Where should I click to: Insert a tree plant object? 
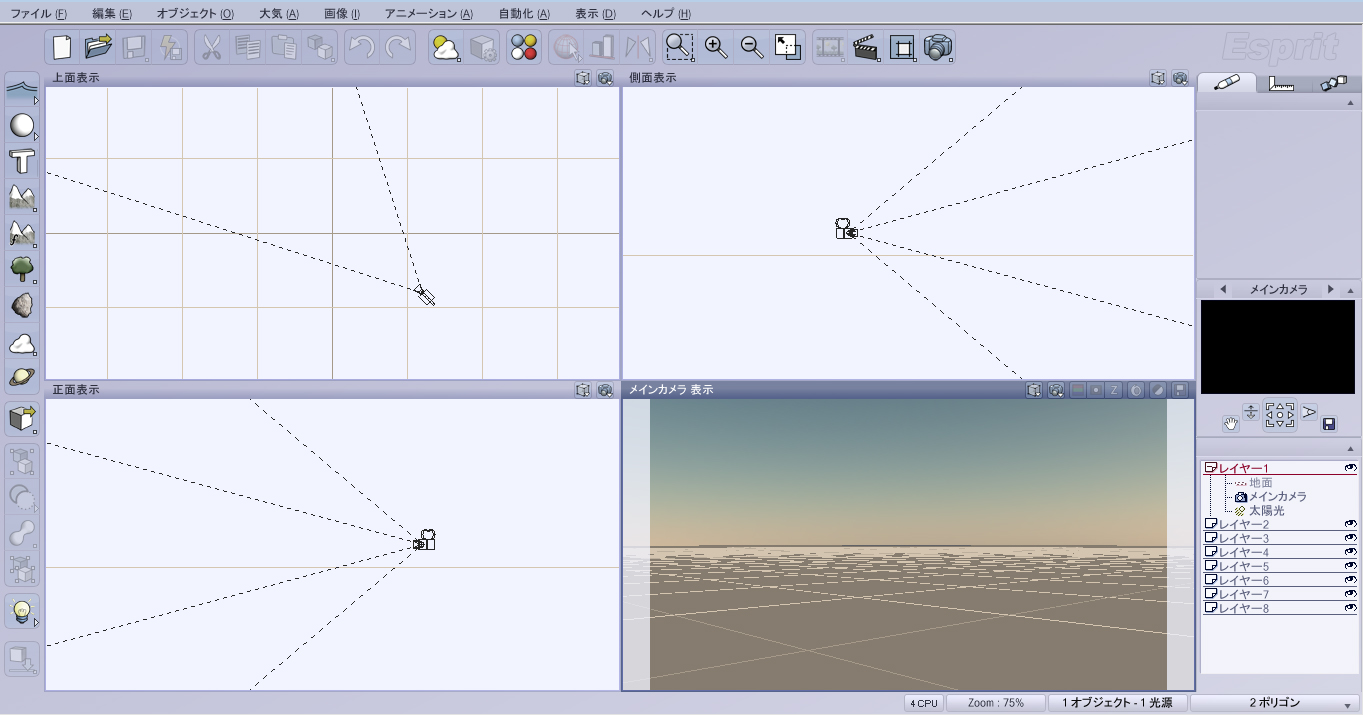click(x=21, y=268)
